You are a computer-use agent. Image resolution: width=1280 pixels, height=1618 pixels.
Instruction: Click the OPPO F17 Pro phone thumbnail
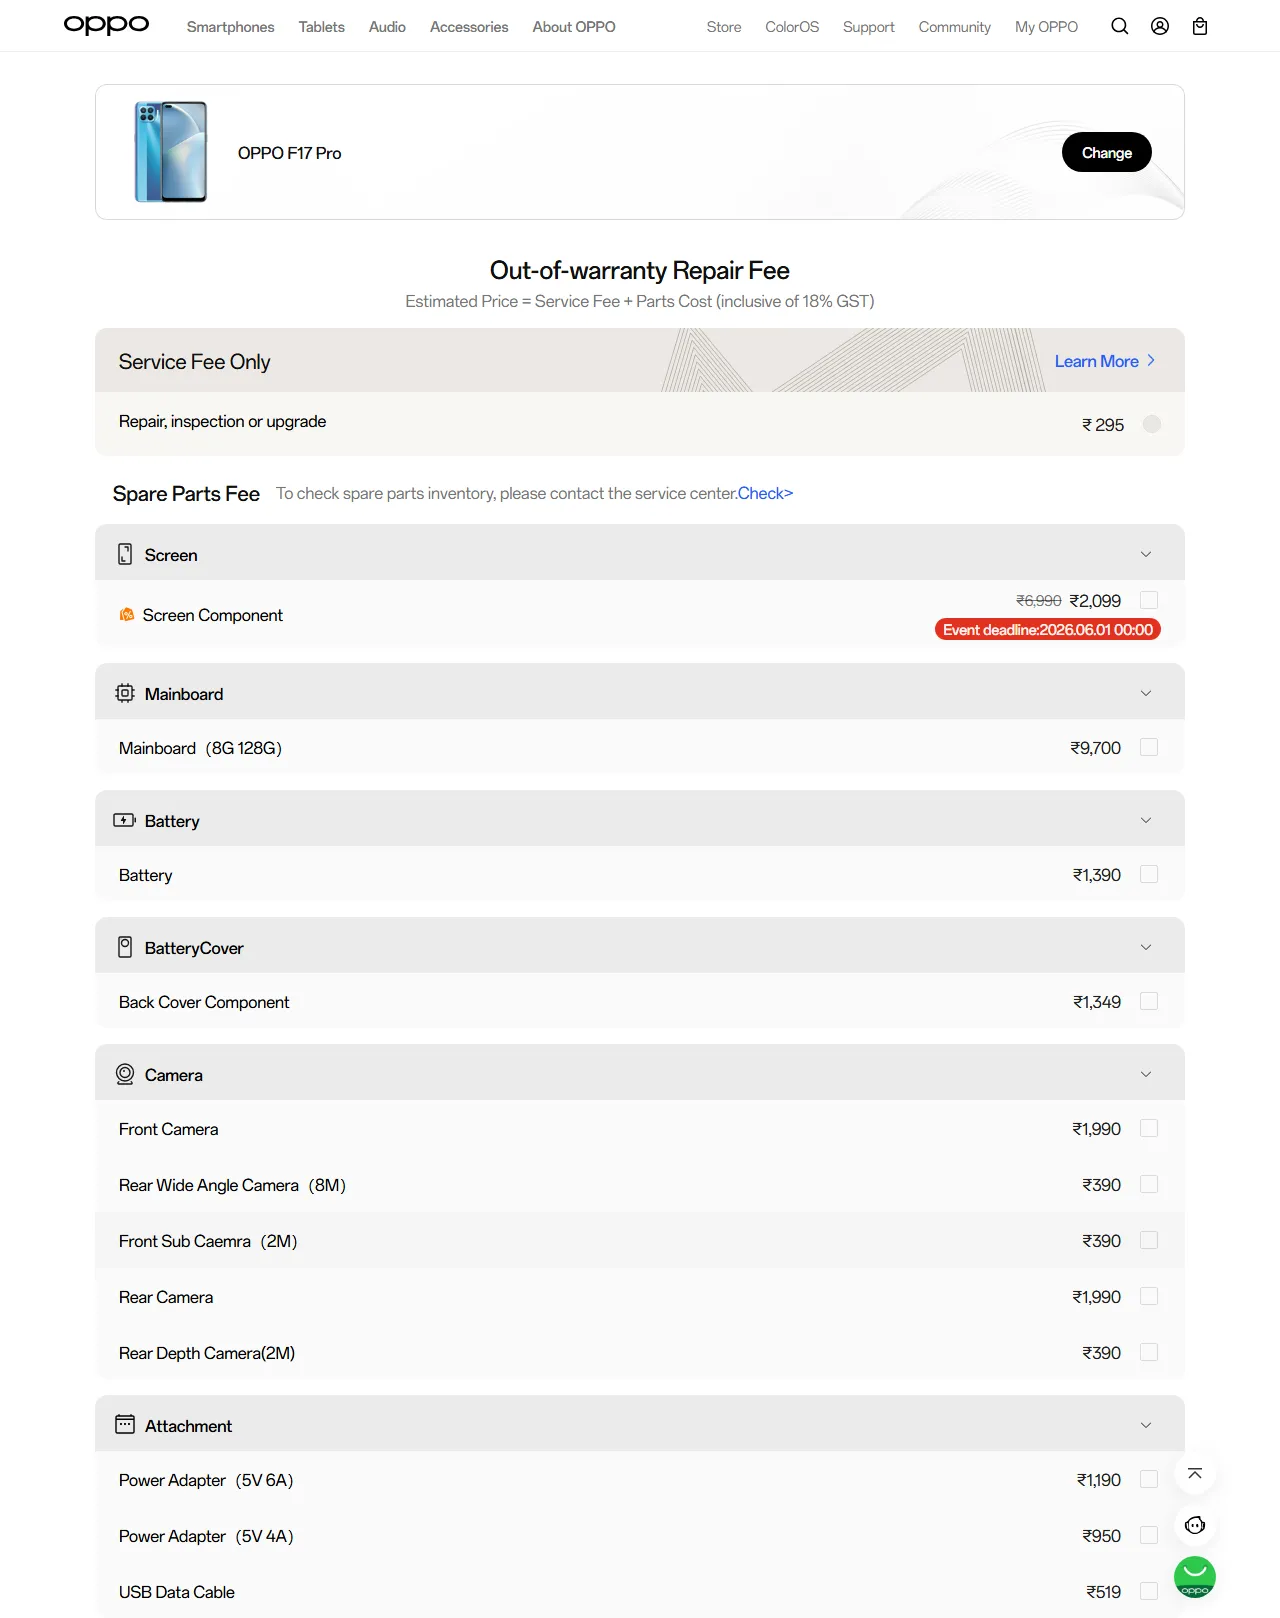(171, 152)
